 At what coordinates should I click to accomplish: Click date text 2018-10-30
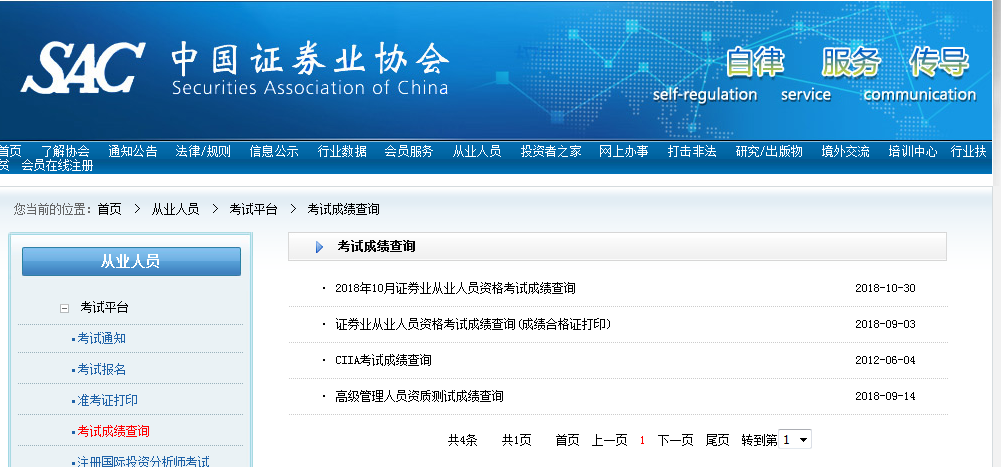(885, 288)
